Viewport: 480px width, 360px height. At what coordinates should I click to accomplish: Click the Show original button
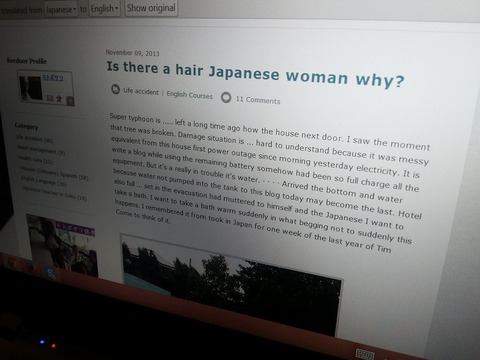(x=151, y=8)
